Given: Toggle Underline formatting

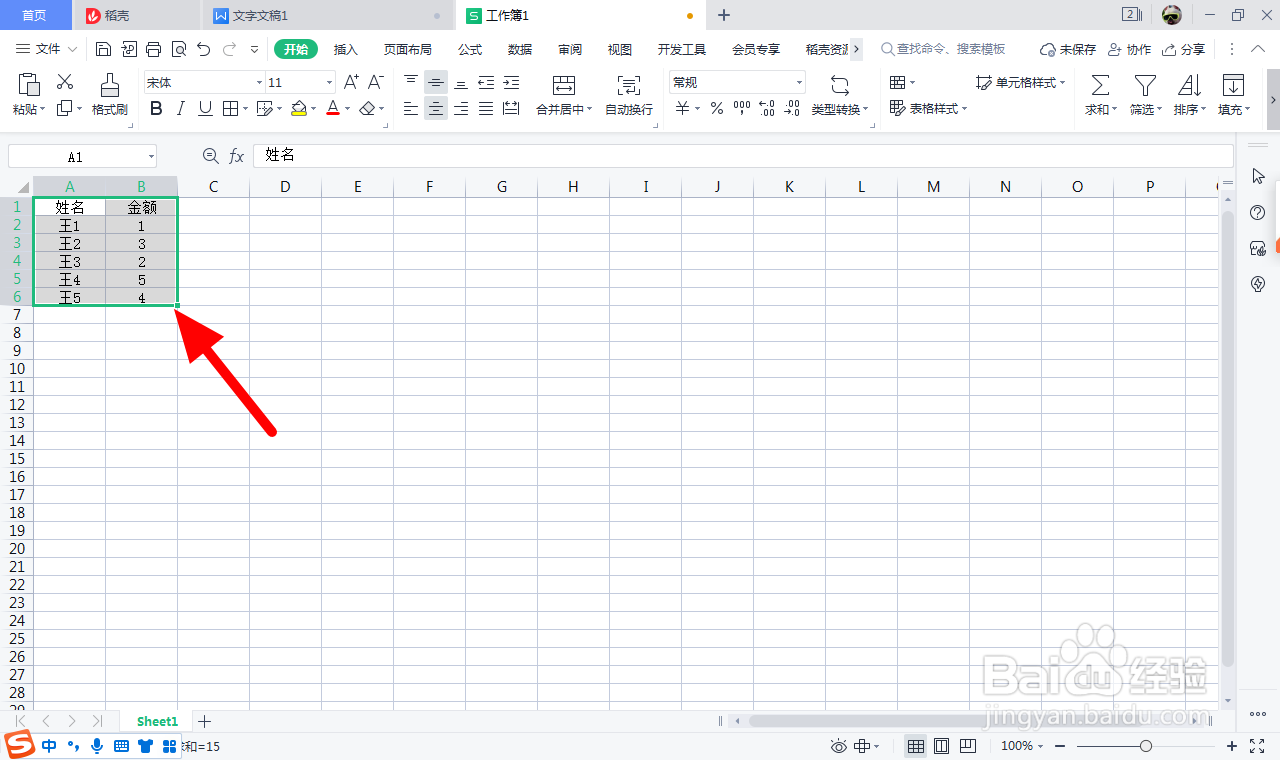Looking at the screenshot, I should (x=205, y=108).
